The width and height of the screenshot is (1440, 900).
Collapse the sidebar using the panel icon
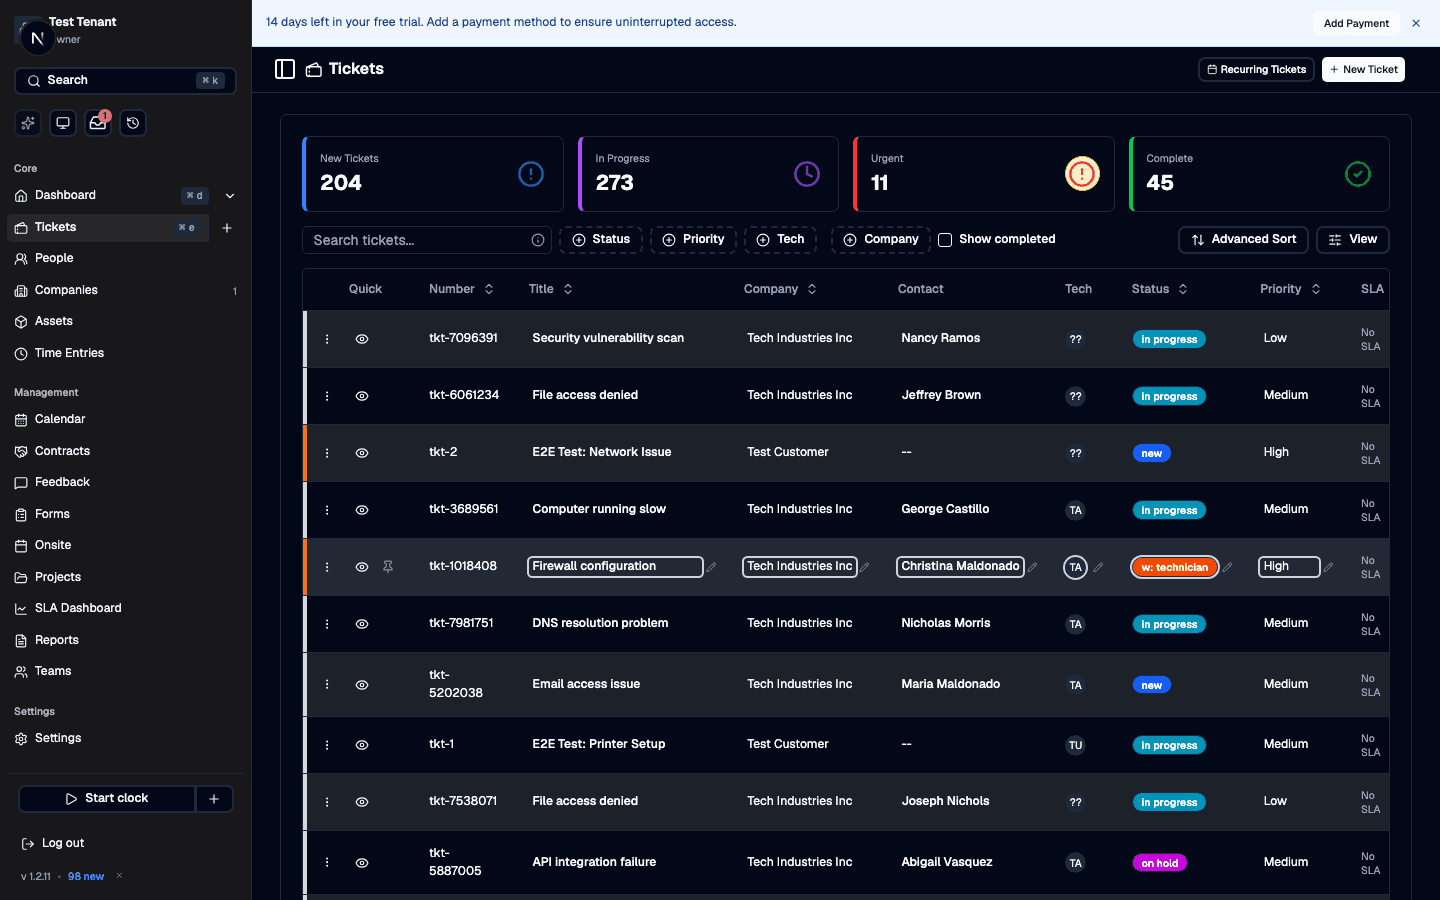(x=285, y=68)
